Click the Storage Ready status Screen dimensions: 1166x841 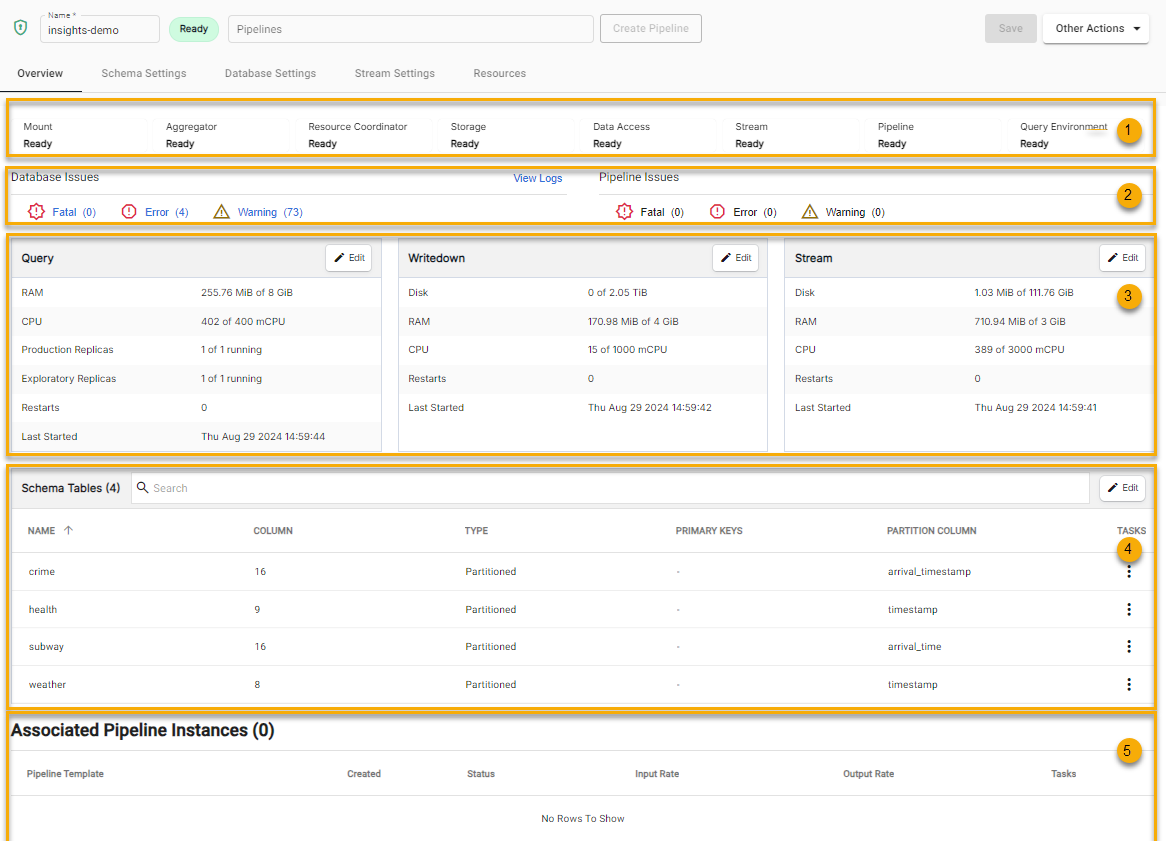point(465,144)
